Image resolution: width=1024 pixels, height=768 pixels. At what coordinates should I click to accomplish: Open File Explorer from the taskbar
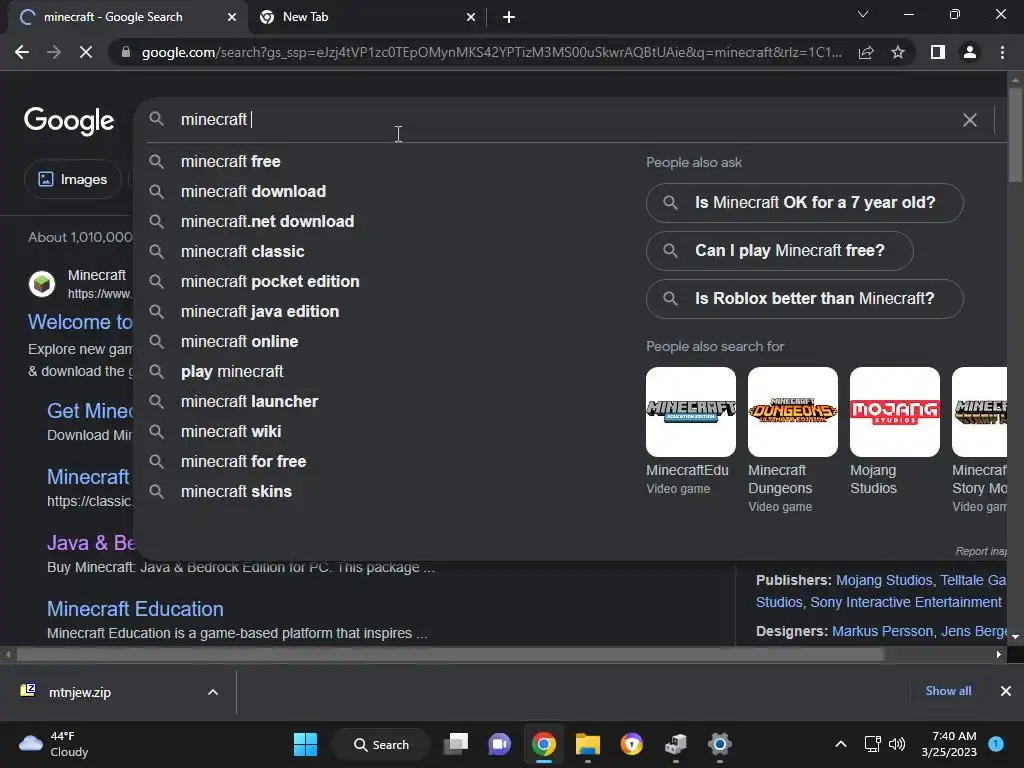coord(588,744)
